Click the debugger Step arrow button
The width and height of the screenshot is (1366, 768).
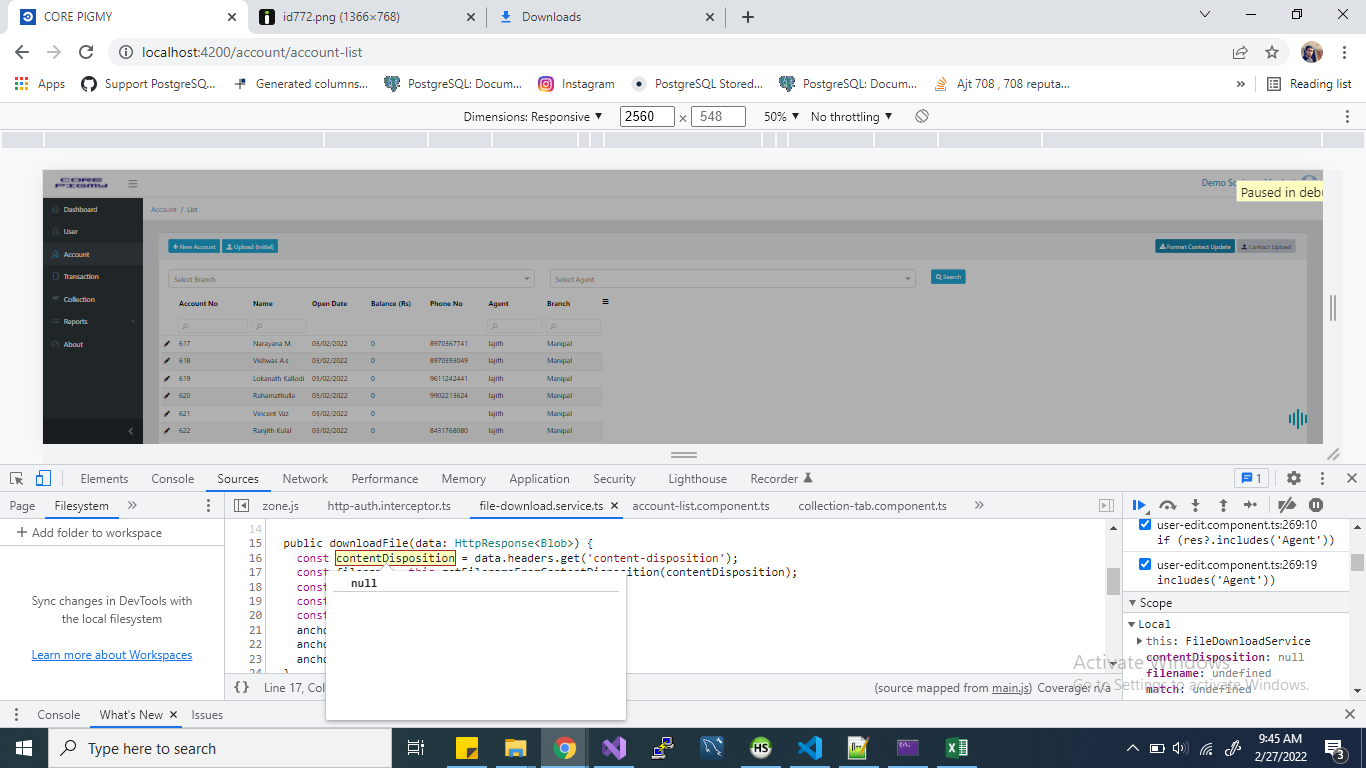1250,505
